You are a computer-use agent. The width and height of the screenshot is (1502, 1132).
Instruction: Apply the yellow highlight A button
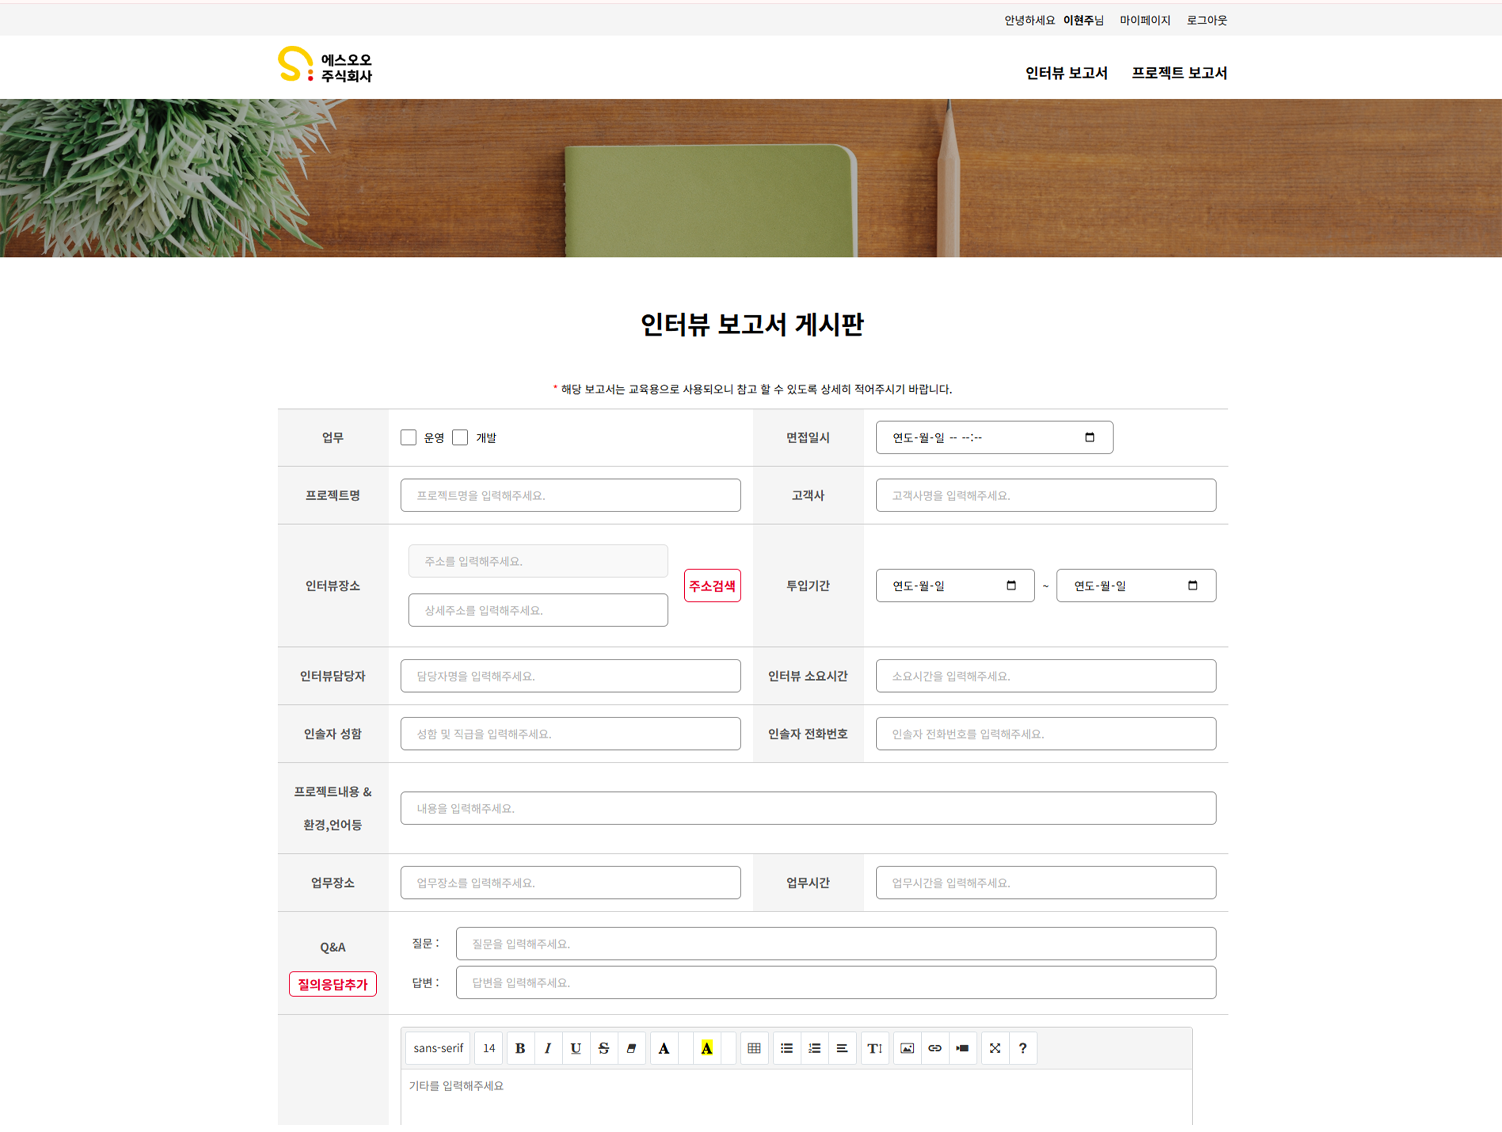pyautogui.click(x=707, y=1048)
